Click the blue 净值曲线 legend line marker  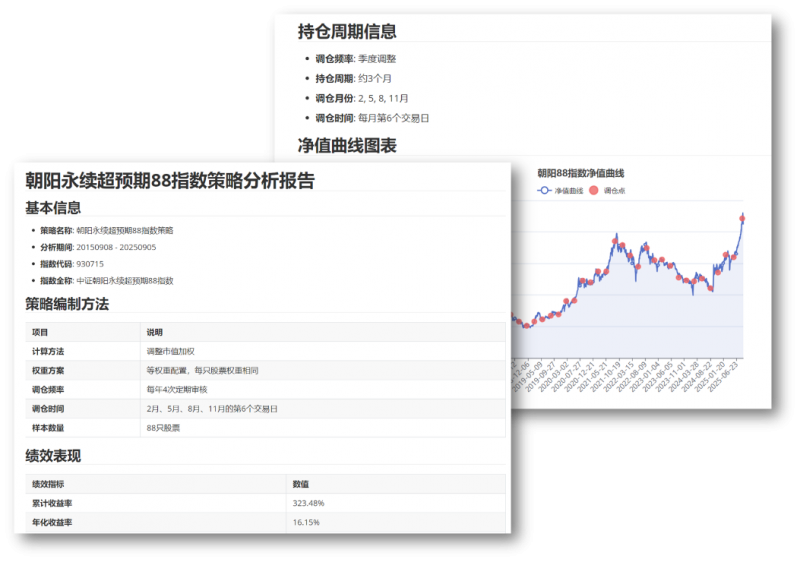[544, 189]
